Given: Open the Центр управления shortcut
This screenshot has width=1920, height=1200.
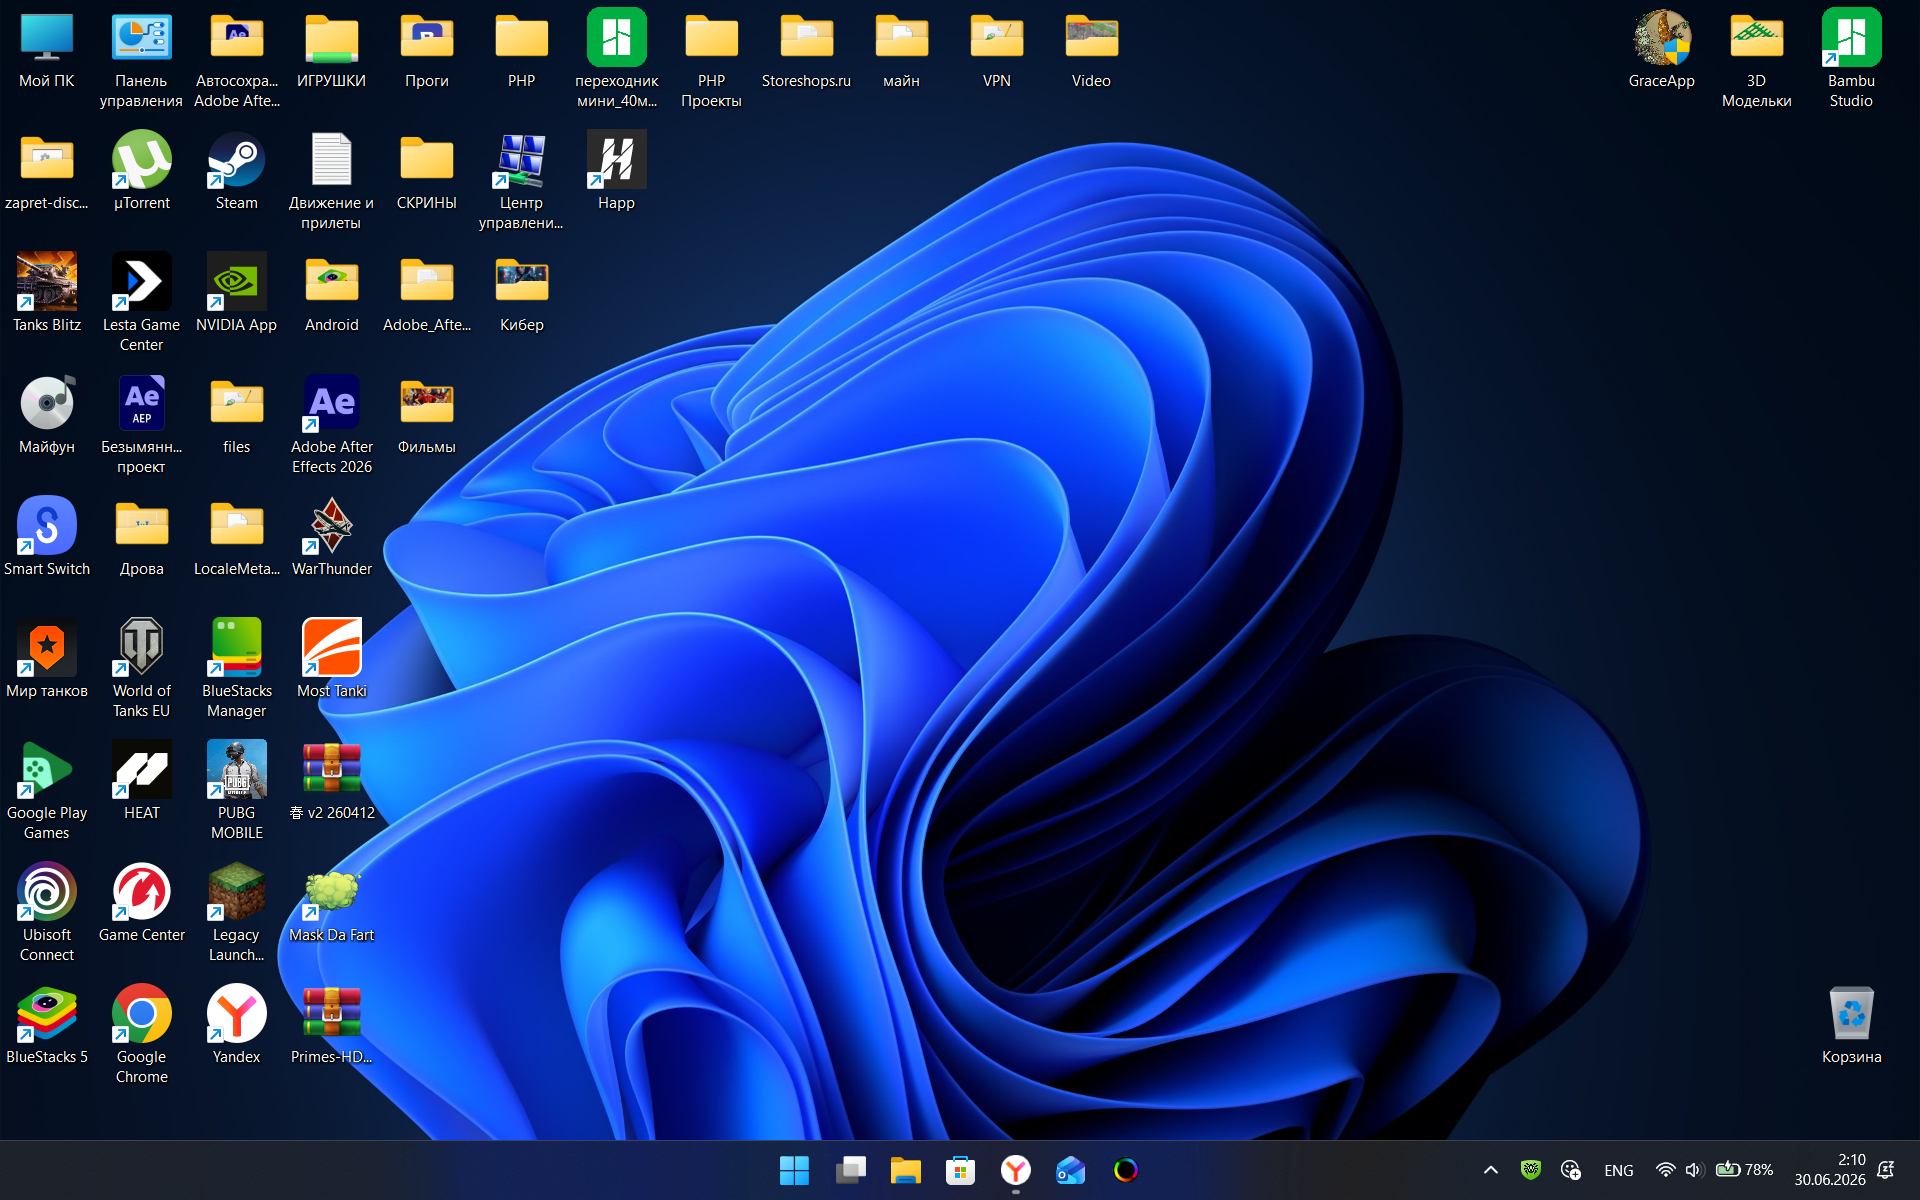Looking at the screenshot, I should tap(521, 182).
